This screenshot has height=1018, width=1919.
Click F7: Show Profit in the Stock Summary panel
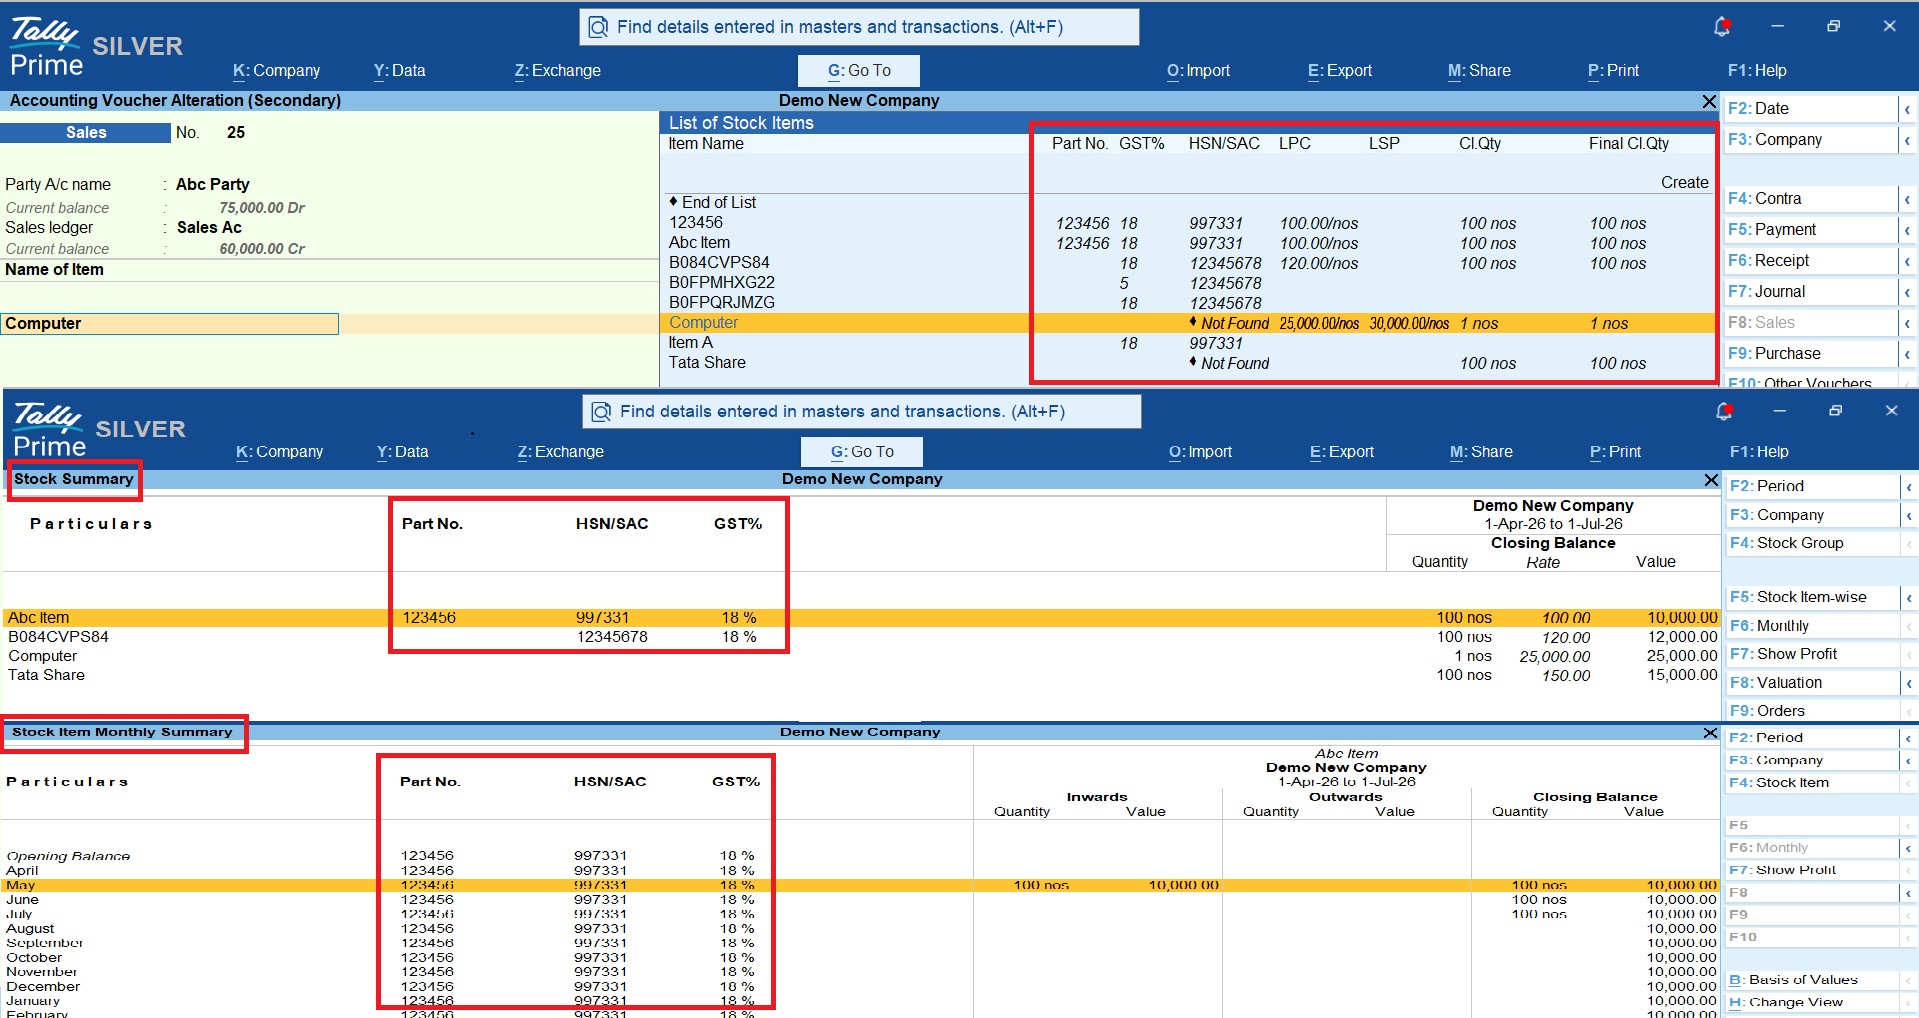[x=1812, y=654]
